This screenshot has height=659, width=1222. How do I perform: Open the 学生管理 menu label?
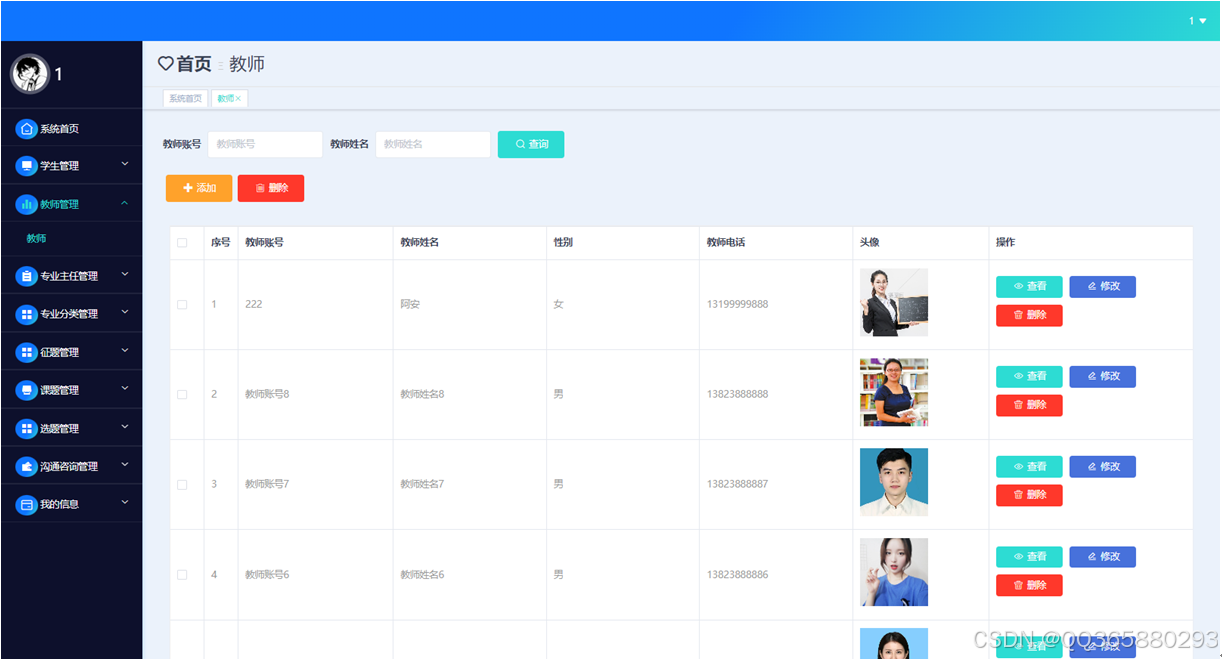60,166
